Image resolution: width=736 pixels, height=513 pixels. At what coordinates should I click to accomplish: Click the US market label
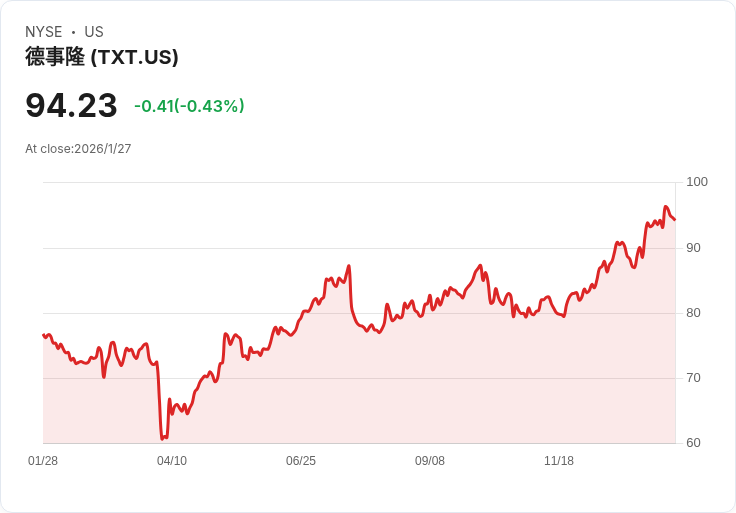point(94,32)
